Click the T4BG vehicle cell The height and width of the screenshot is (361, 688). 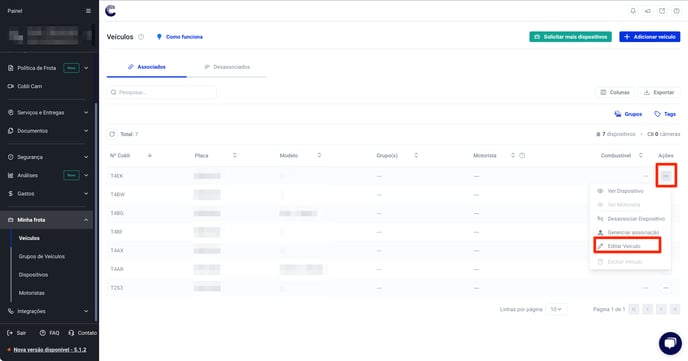[x=117, y=213]
